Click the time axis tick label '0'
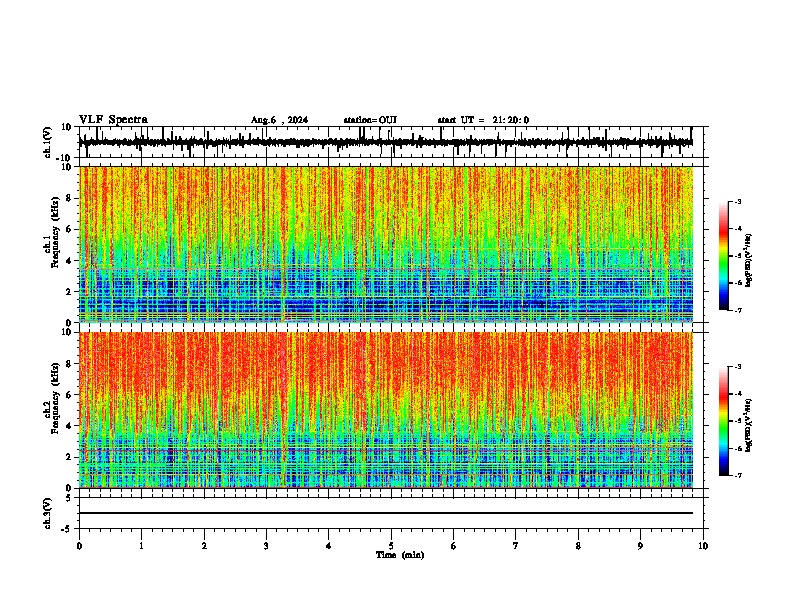Screen dimensions: 792x612 coord(79,546)
